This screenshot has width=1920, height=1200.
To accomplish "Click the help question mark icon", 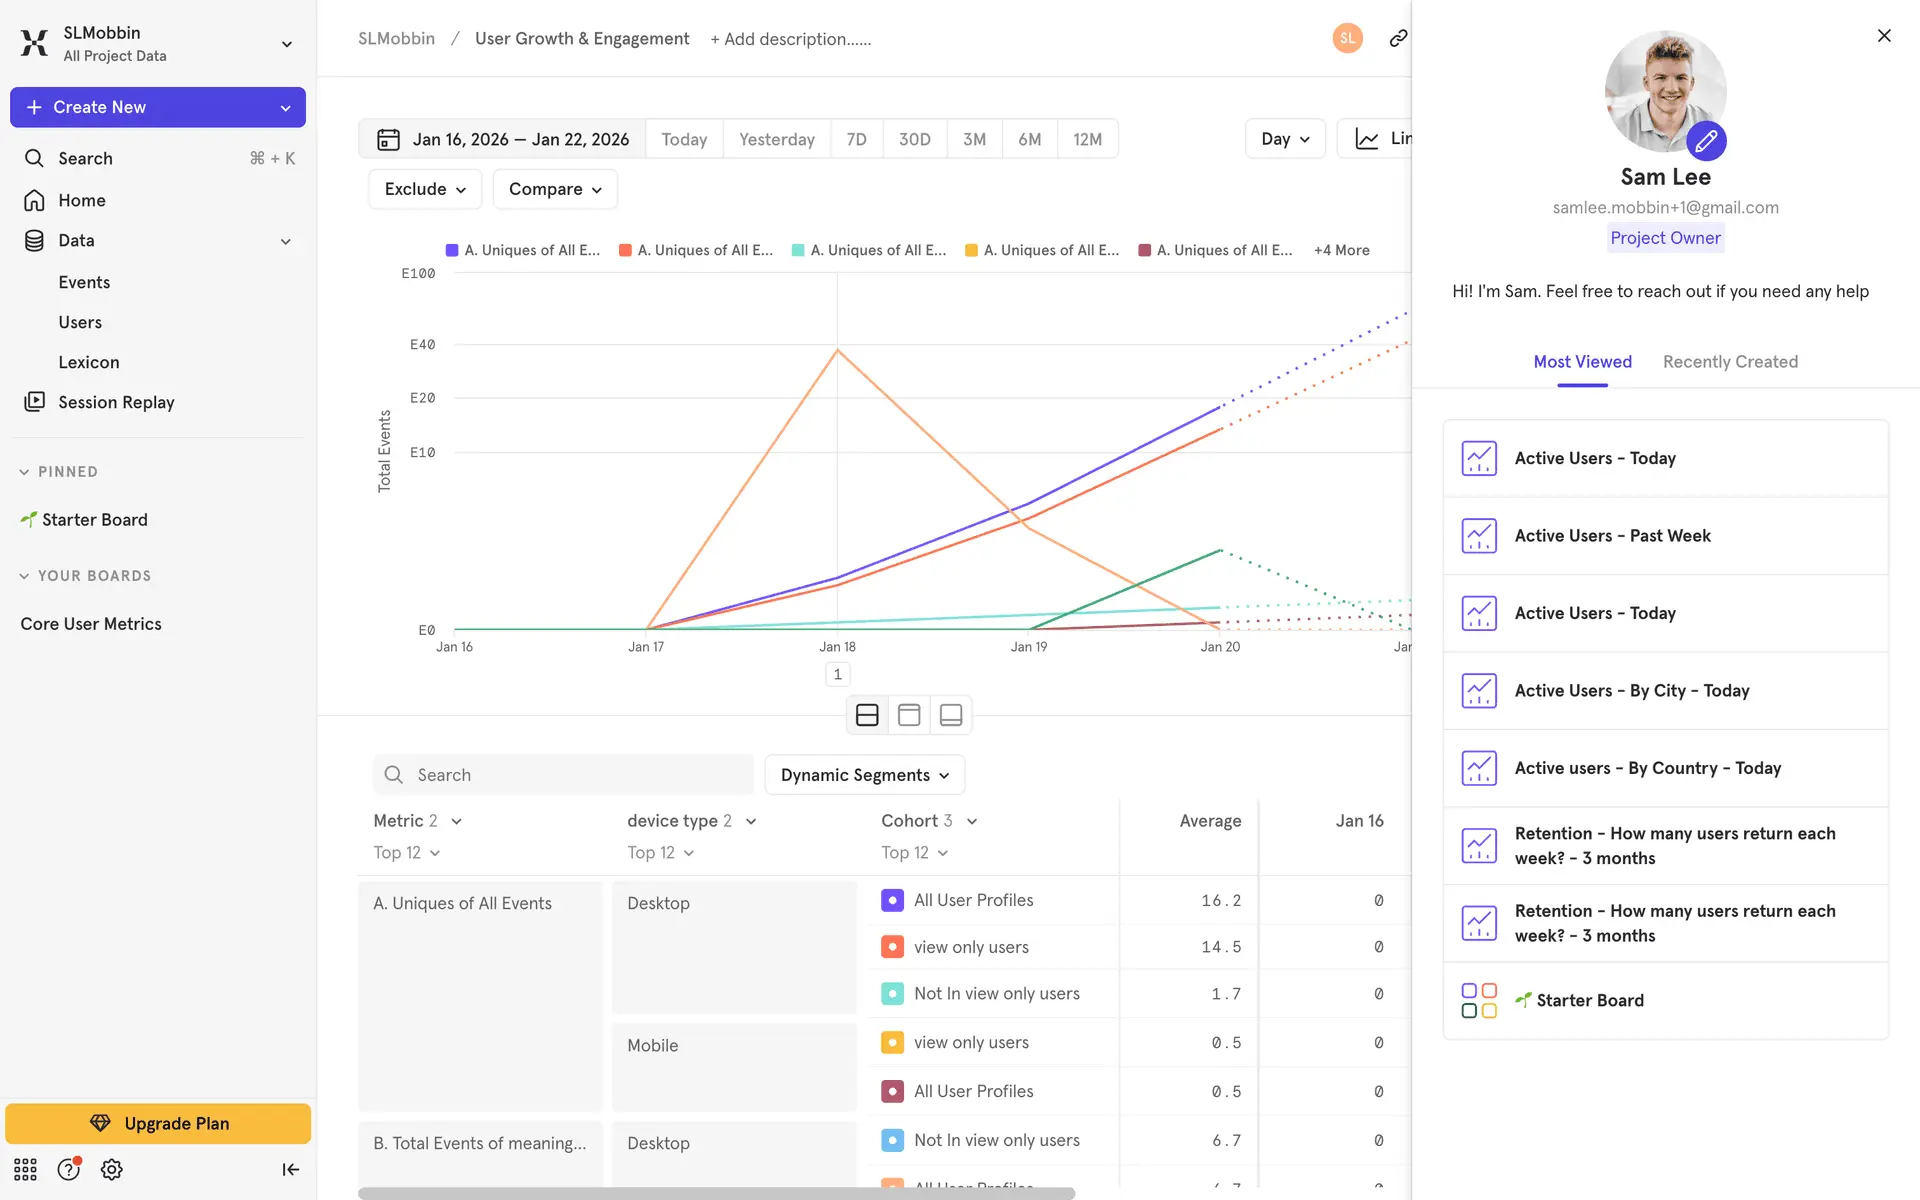I will coord(68,1169).
